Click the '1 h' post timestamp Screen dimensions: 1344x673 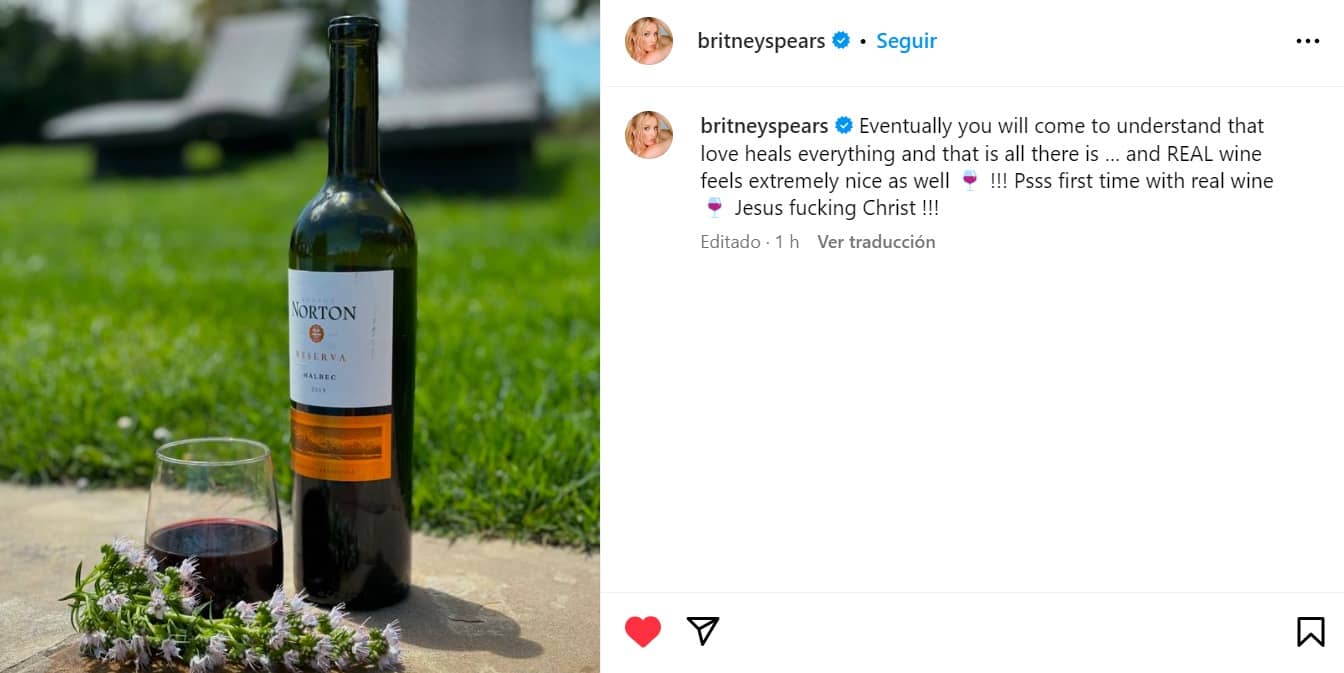[787, 242]
